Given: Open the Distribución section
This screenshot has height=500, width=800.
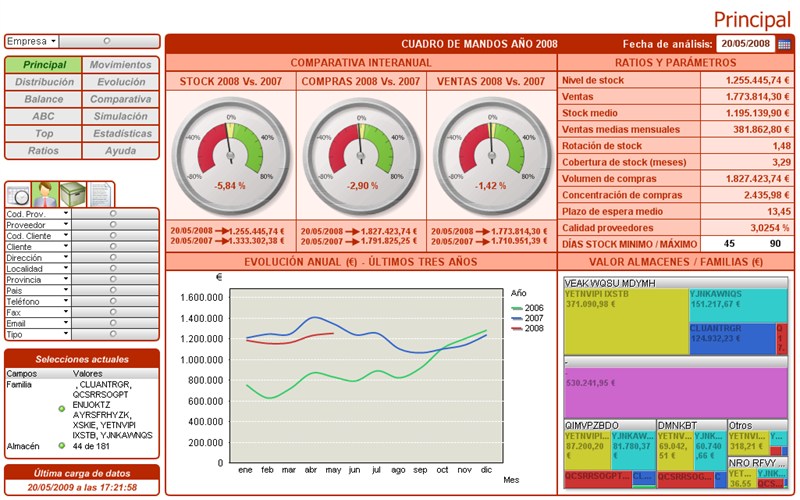Looking at the screenshot, I should point(43,82).
